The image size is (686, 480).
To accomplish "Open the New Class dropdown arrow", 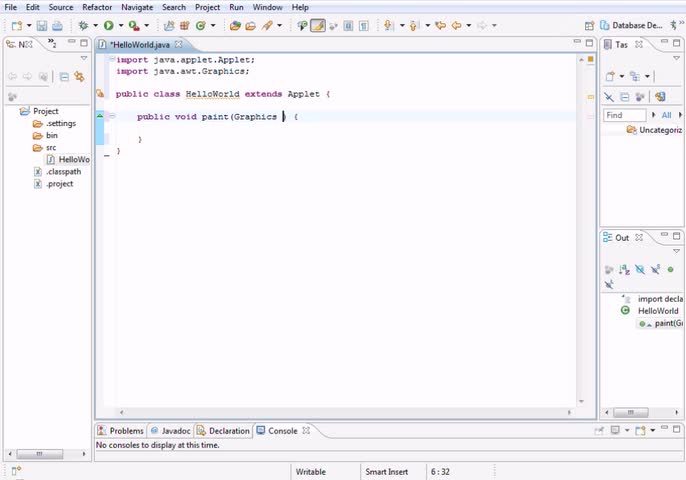I will (x=213, y=26).
